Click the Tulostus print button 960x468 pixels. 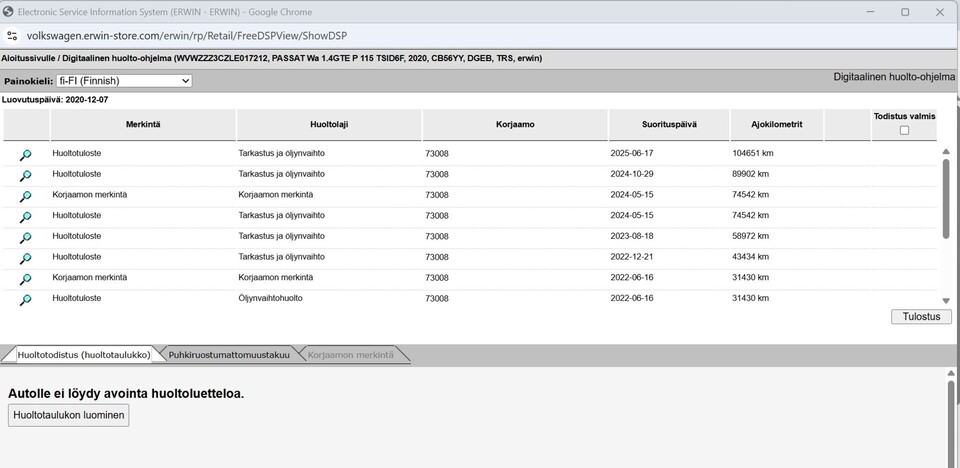(x=921, y=317)
